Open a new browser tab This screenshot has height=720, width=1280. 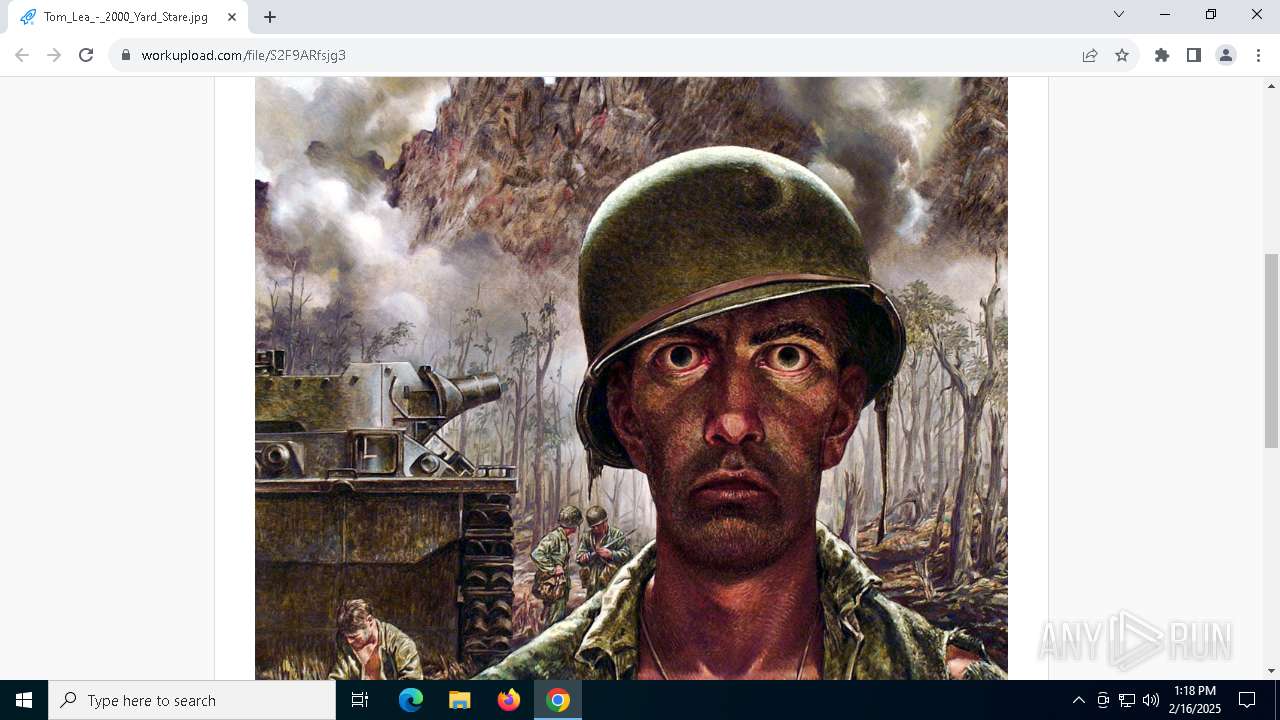tap(270, 17)
